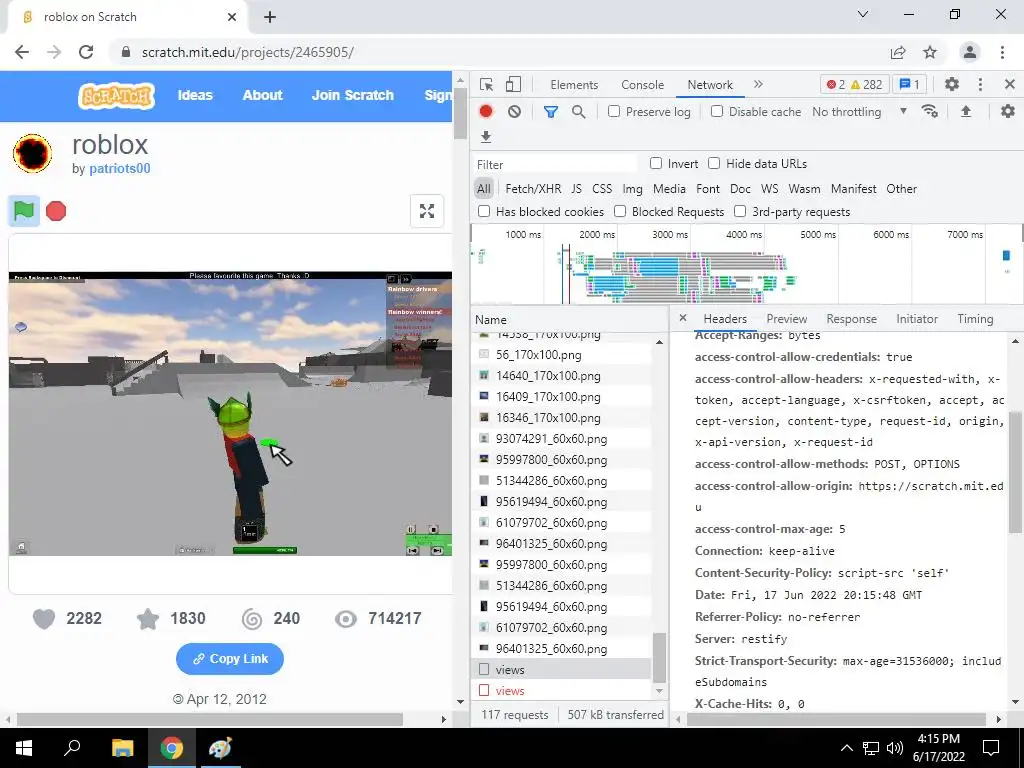
Task: Click the heart love icon
Action: [44, 618]
